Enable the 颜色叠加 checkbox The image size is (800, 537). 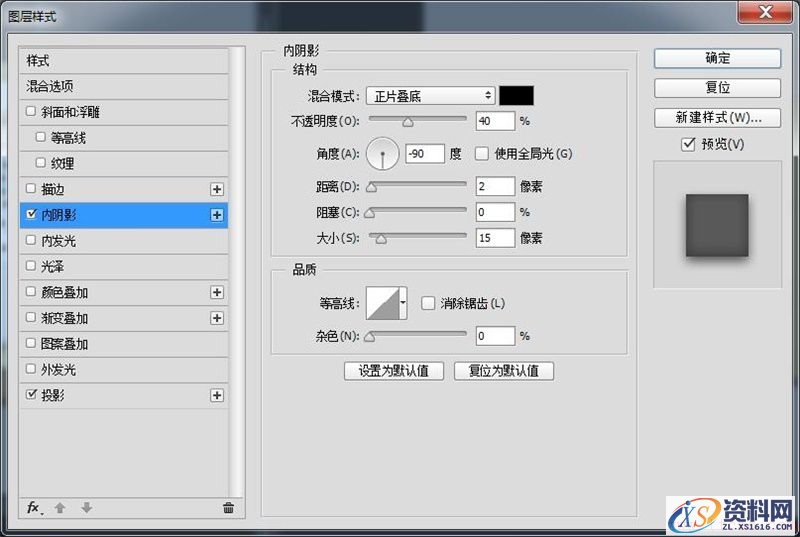pos(31,291)
